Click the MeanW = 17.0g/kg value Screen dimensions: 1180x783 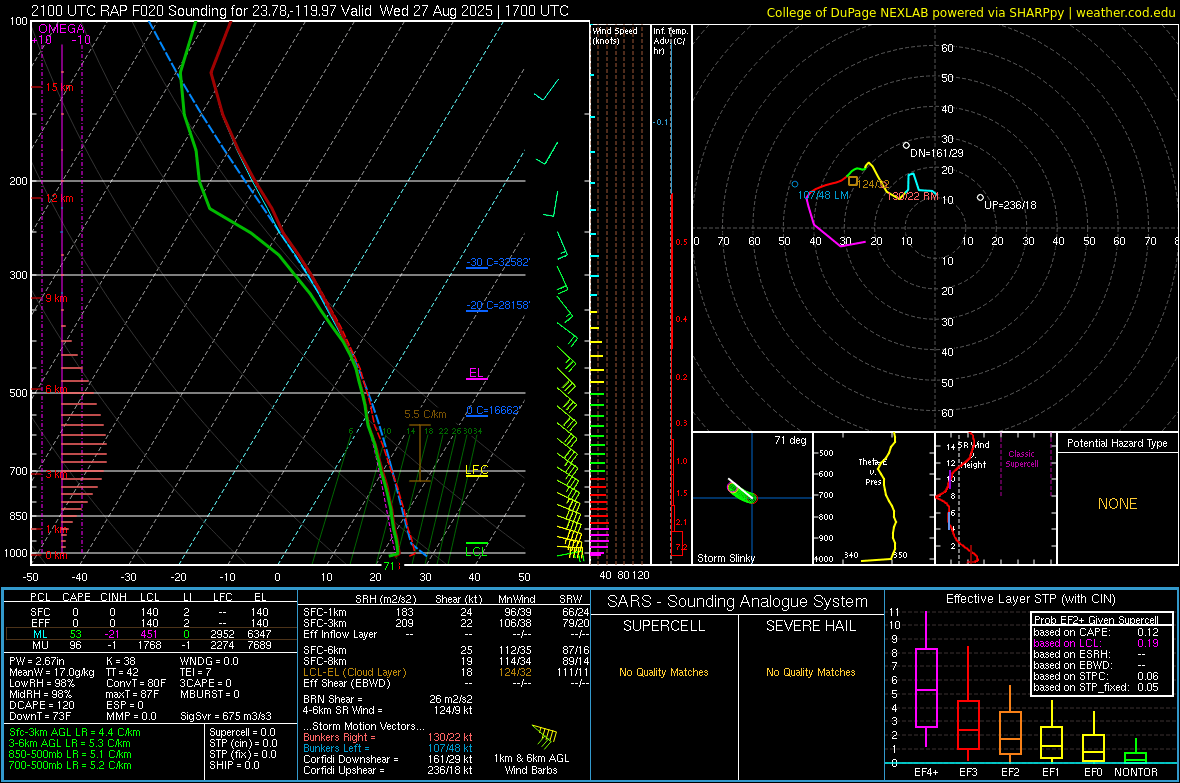(51, 672)
